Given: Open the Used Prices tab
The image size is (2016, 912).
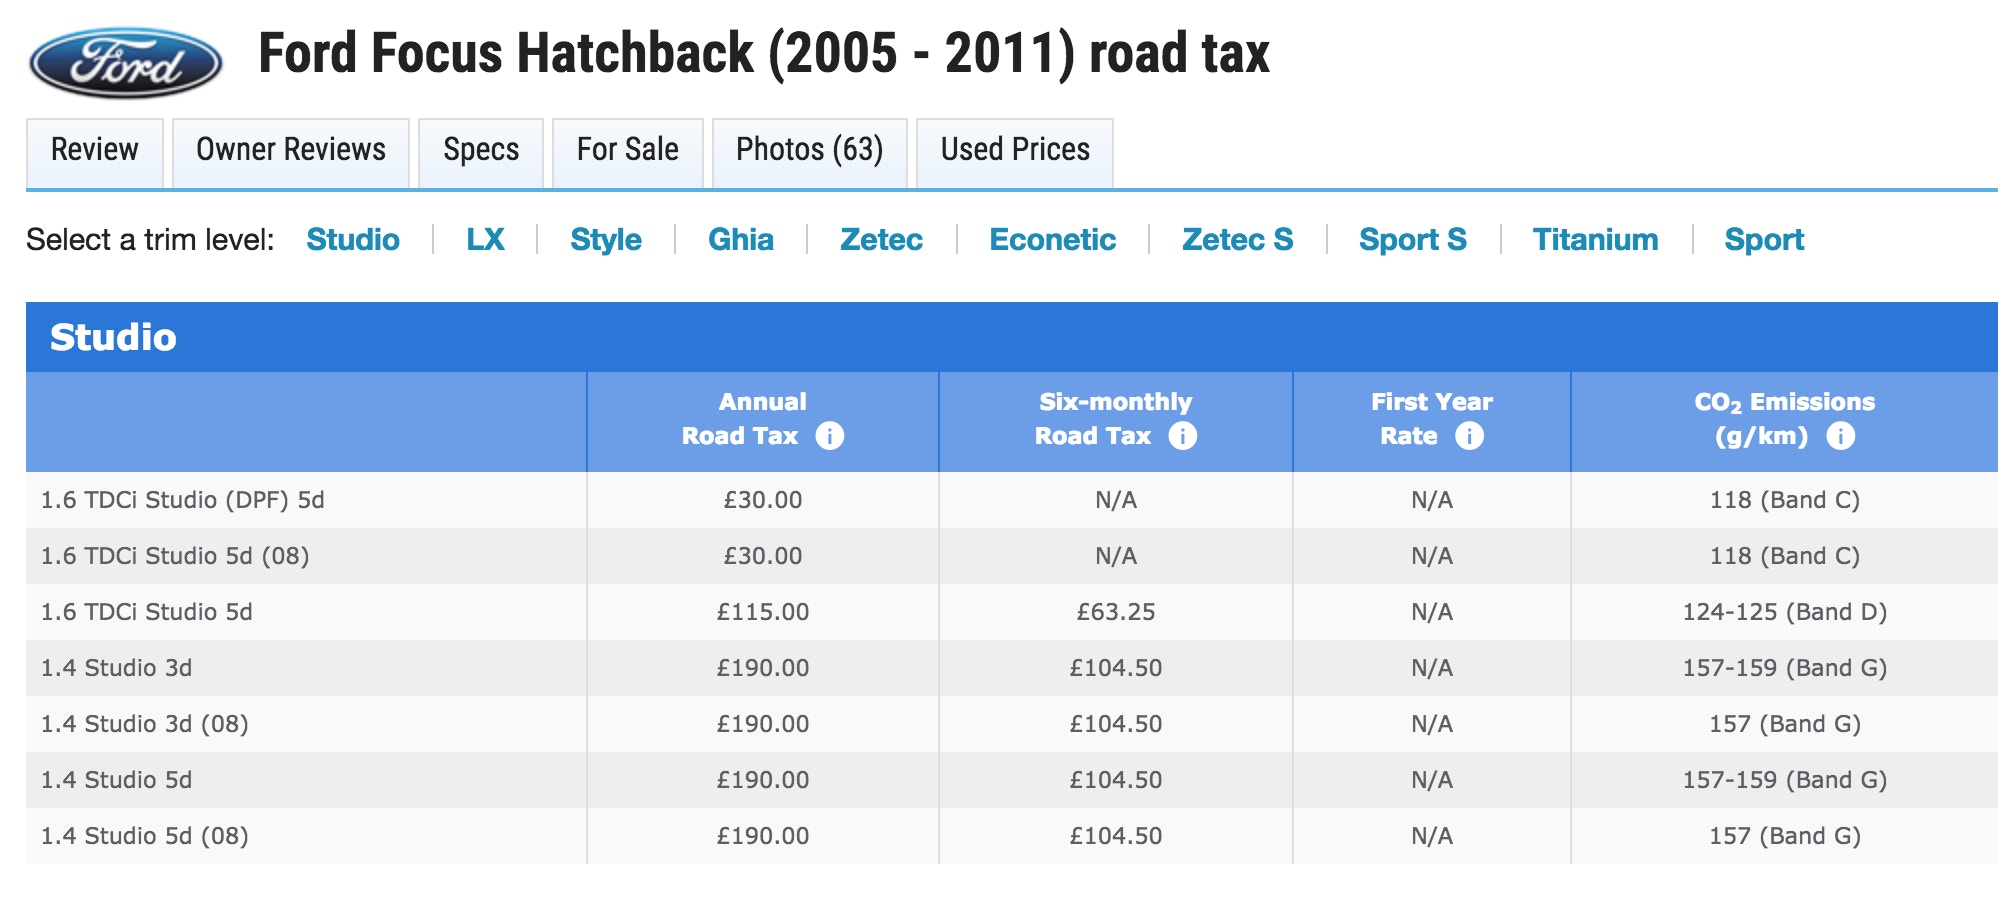Looking at the screenshot, I should click(x=1014, y=151).
